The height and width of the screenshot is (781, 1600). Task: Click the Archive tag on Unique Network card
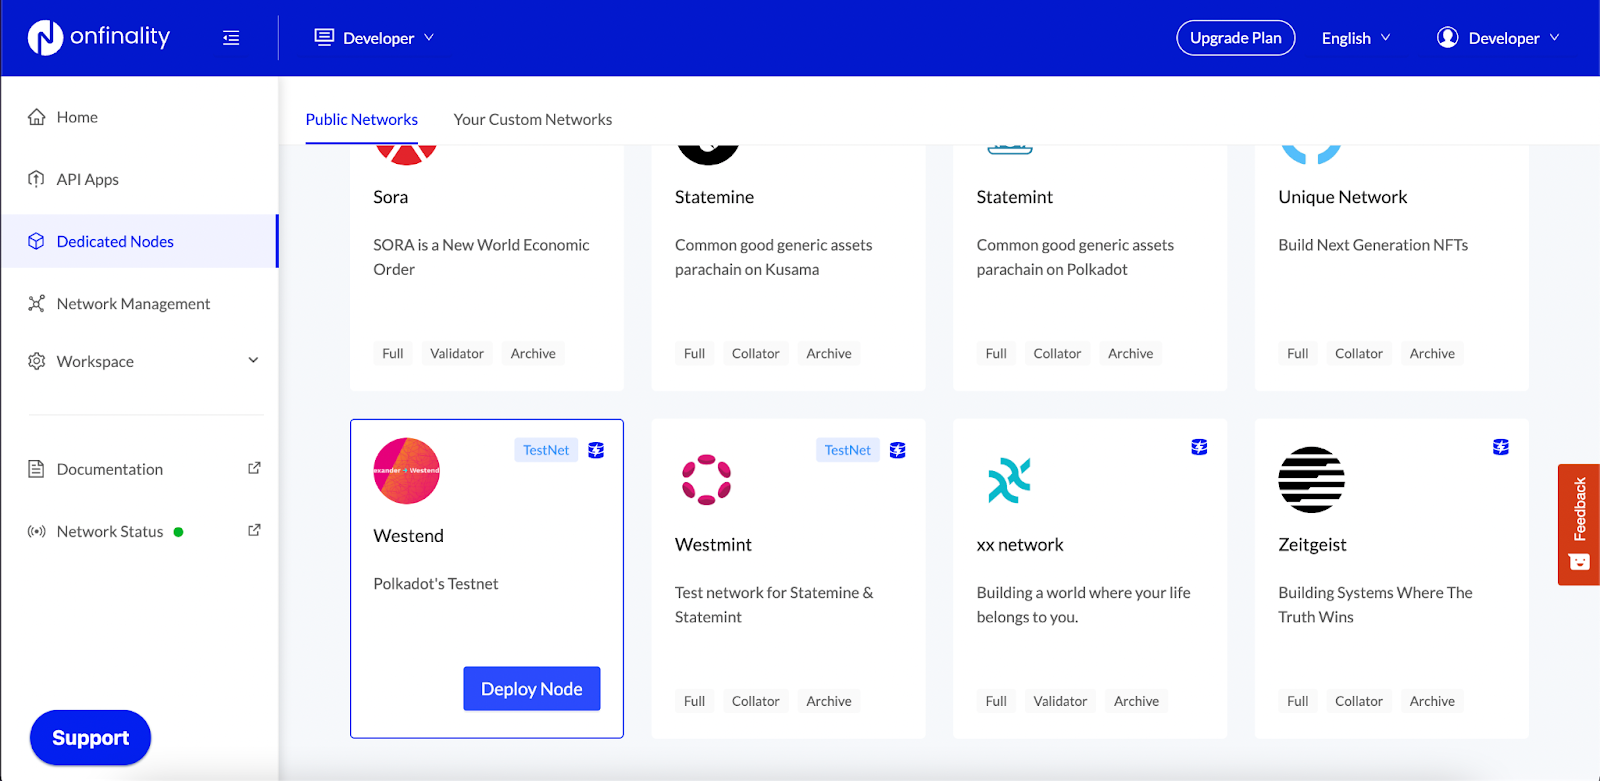(x=1432, y=353)
